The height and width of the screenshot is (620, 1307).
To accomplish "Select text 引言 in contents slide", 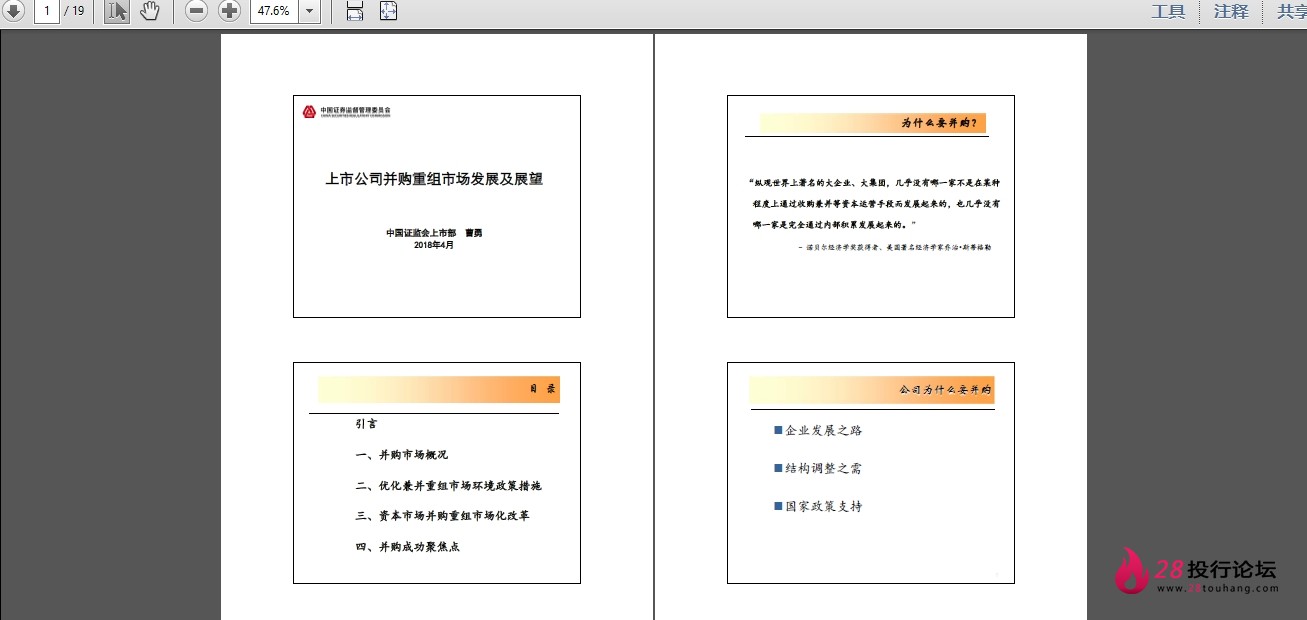I will tap(366, 424).
